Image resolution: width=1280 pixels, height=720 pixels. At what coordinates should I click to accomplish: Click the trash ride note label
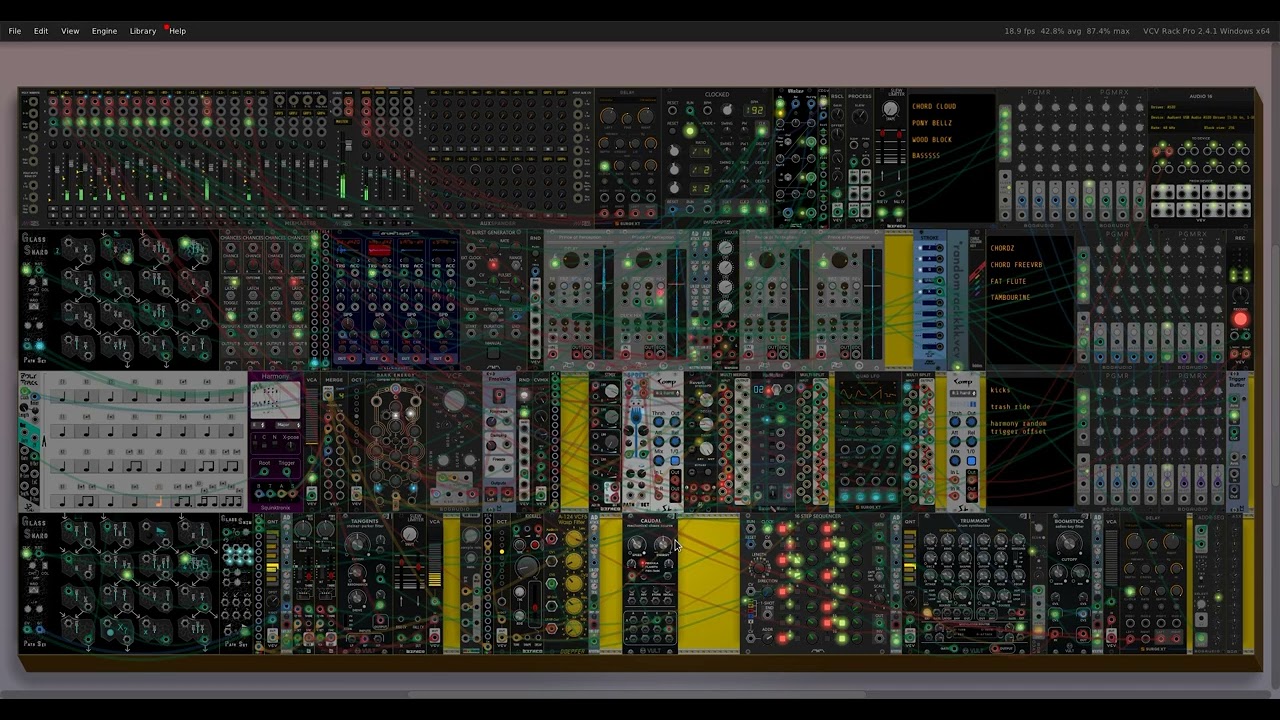[x=1010, y=407]
